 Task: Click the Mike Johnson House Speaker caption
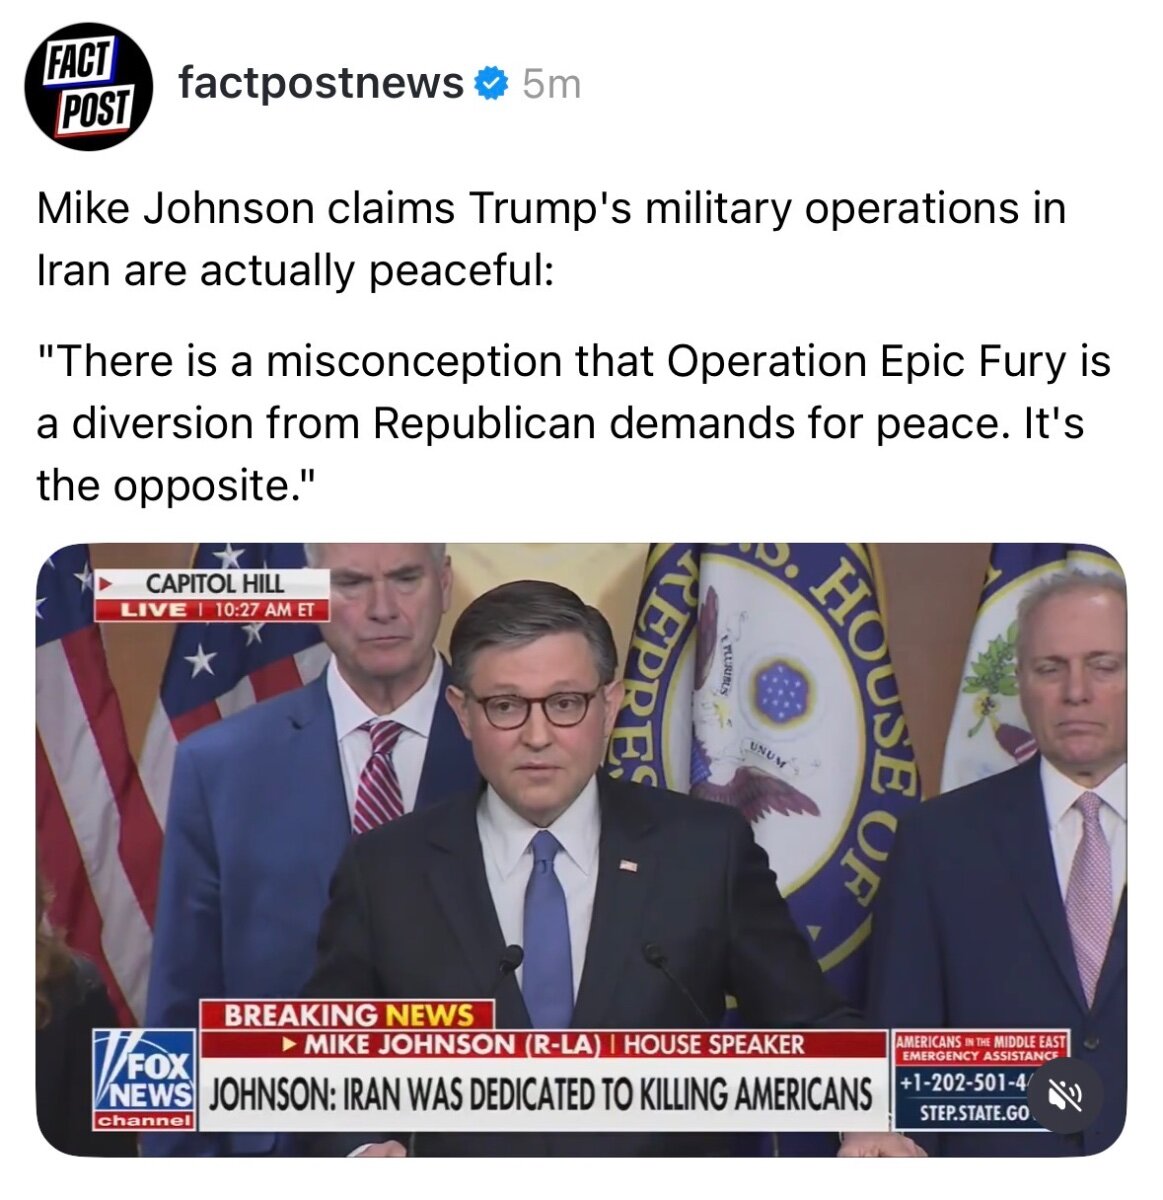pyautogui.click(x=543, y=1045)
